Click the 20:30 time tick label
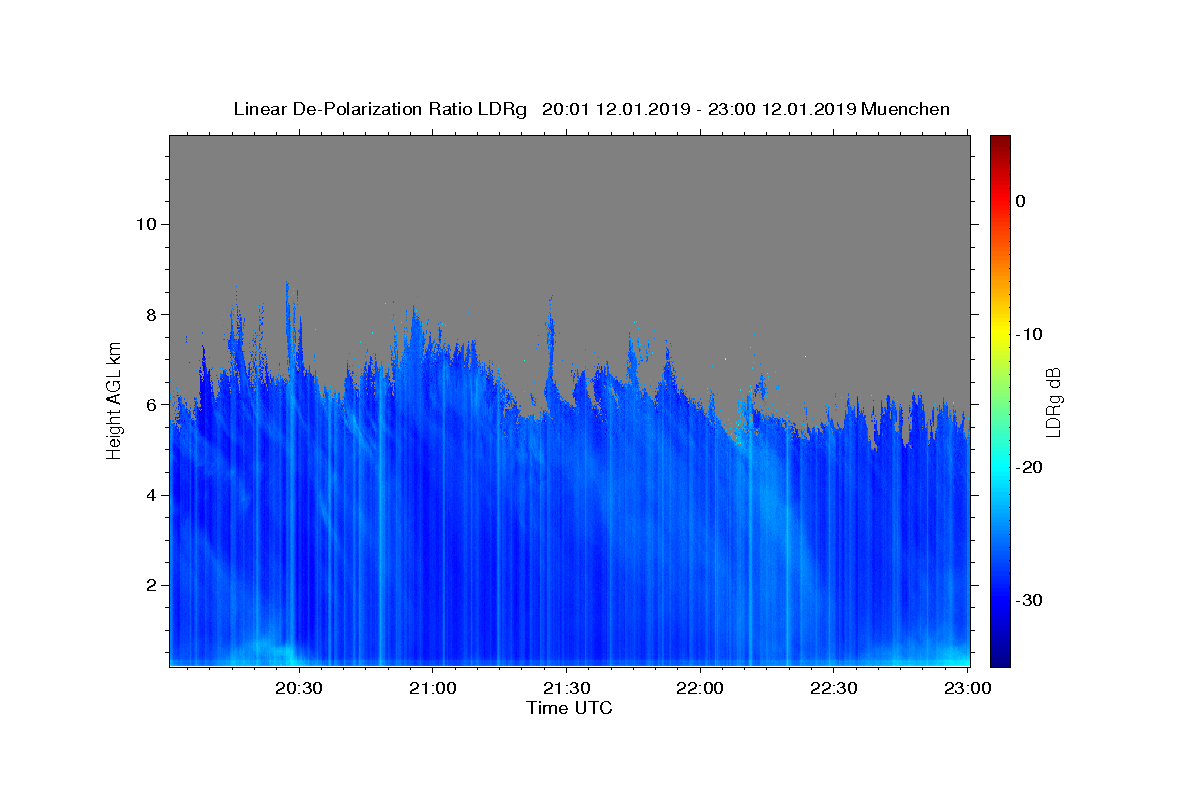 click(299, 689)
